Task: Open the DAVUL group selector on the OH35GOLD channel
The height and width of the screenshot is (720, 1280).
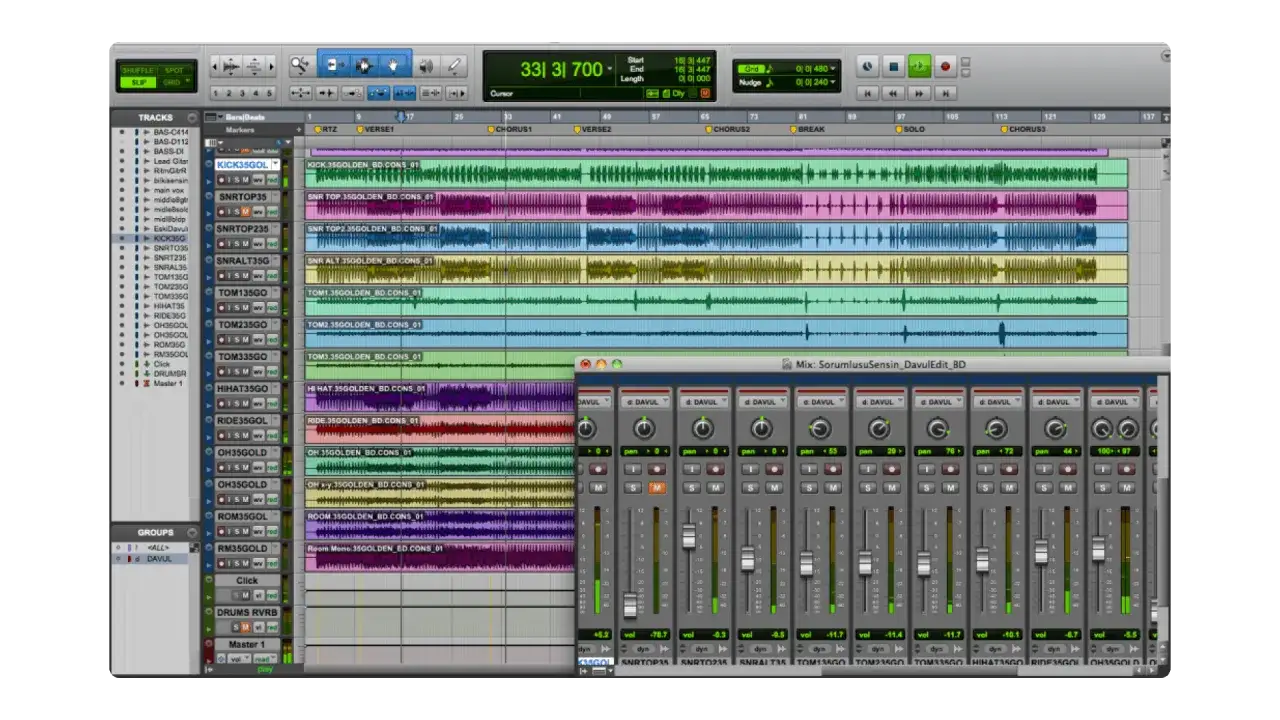Action: click(x=1115, y=401)
